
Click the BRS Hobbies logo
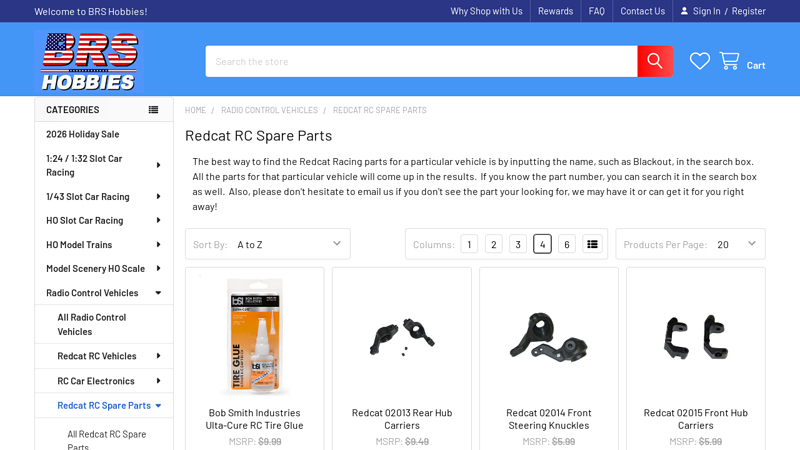click(x=89, y=61)
